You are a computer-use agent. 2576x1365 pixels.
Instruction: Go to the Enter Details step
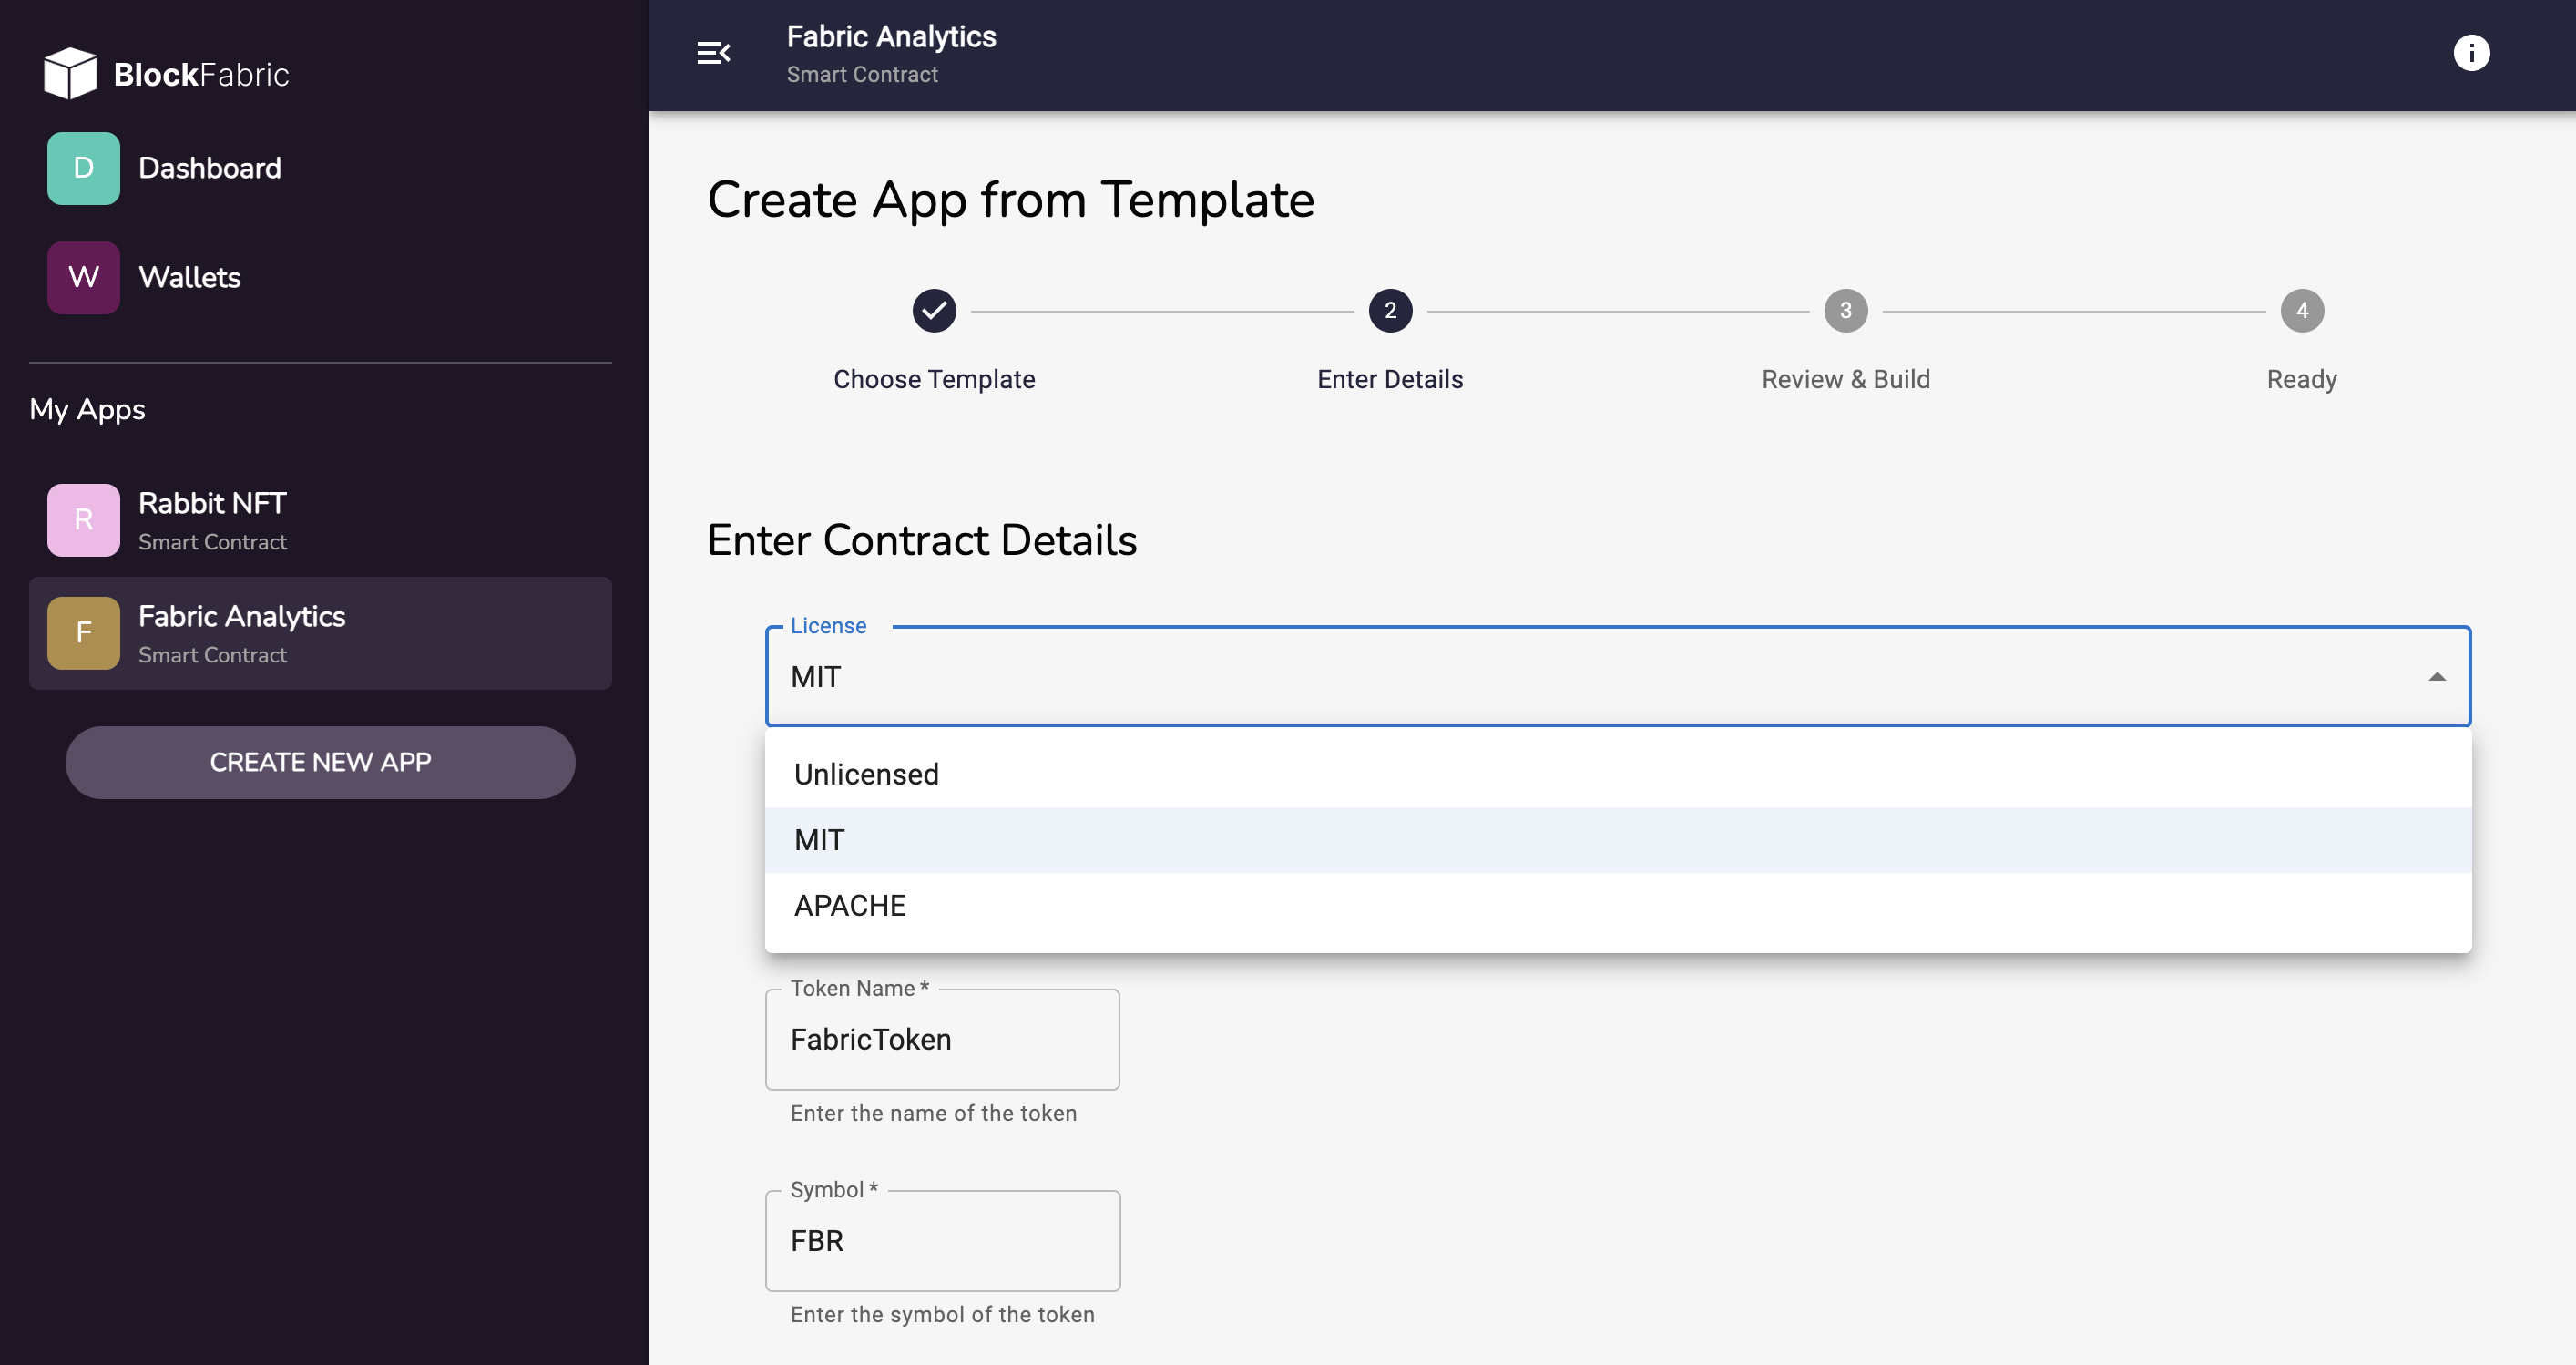[x=1389, y=379]
